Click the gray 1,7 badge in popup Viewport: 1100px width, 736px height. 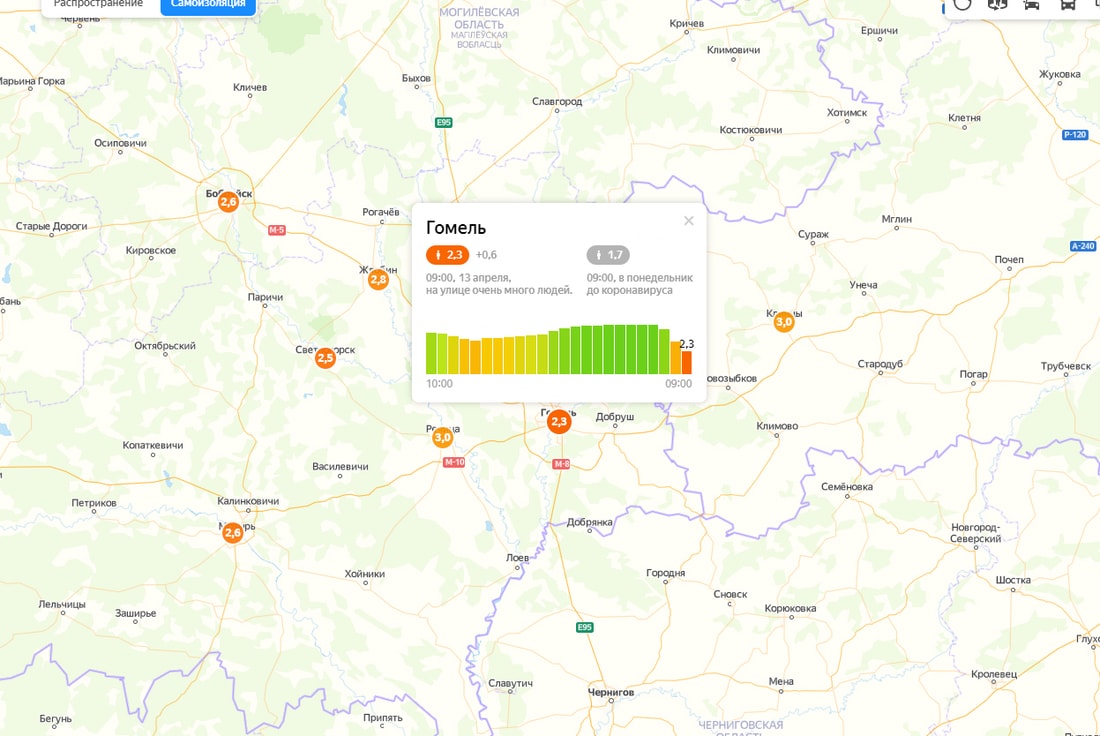(608, 255)
